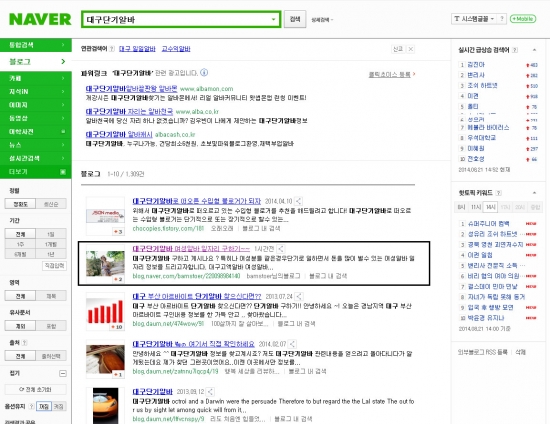Open the 통합검색 tab
The image size is (550, 424).
35,45
